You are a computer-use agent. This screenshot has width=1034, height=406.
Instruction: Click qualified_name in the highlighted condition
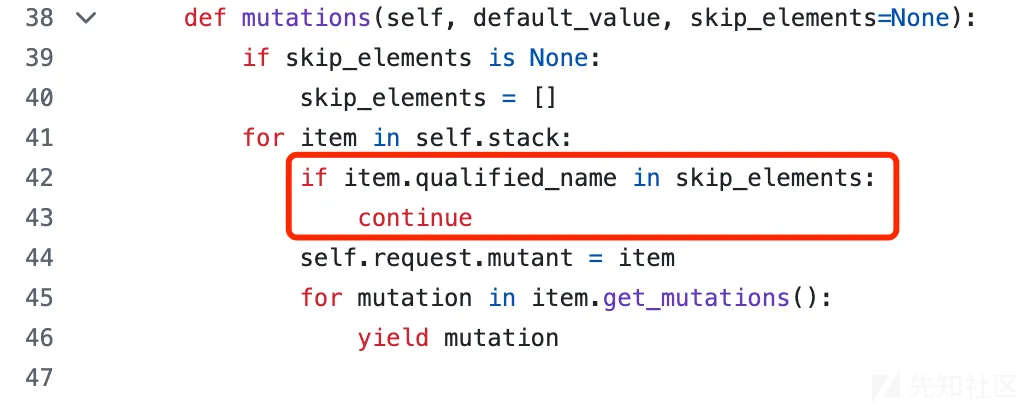coord(516,179)
